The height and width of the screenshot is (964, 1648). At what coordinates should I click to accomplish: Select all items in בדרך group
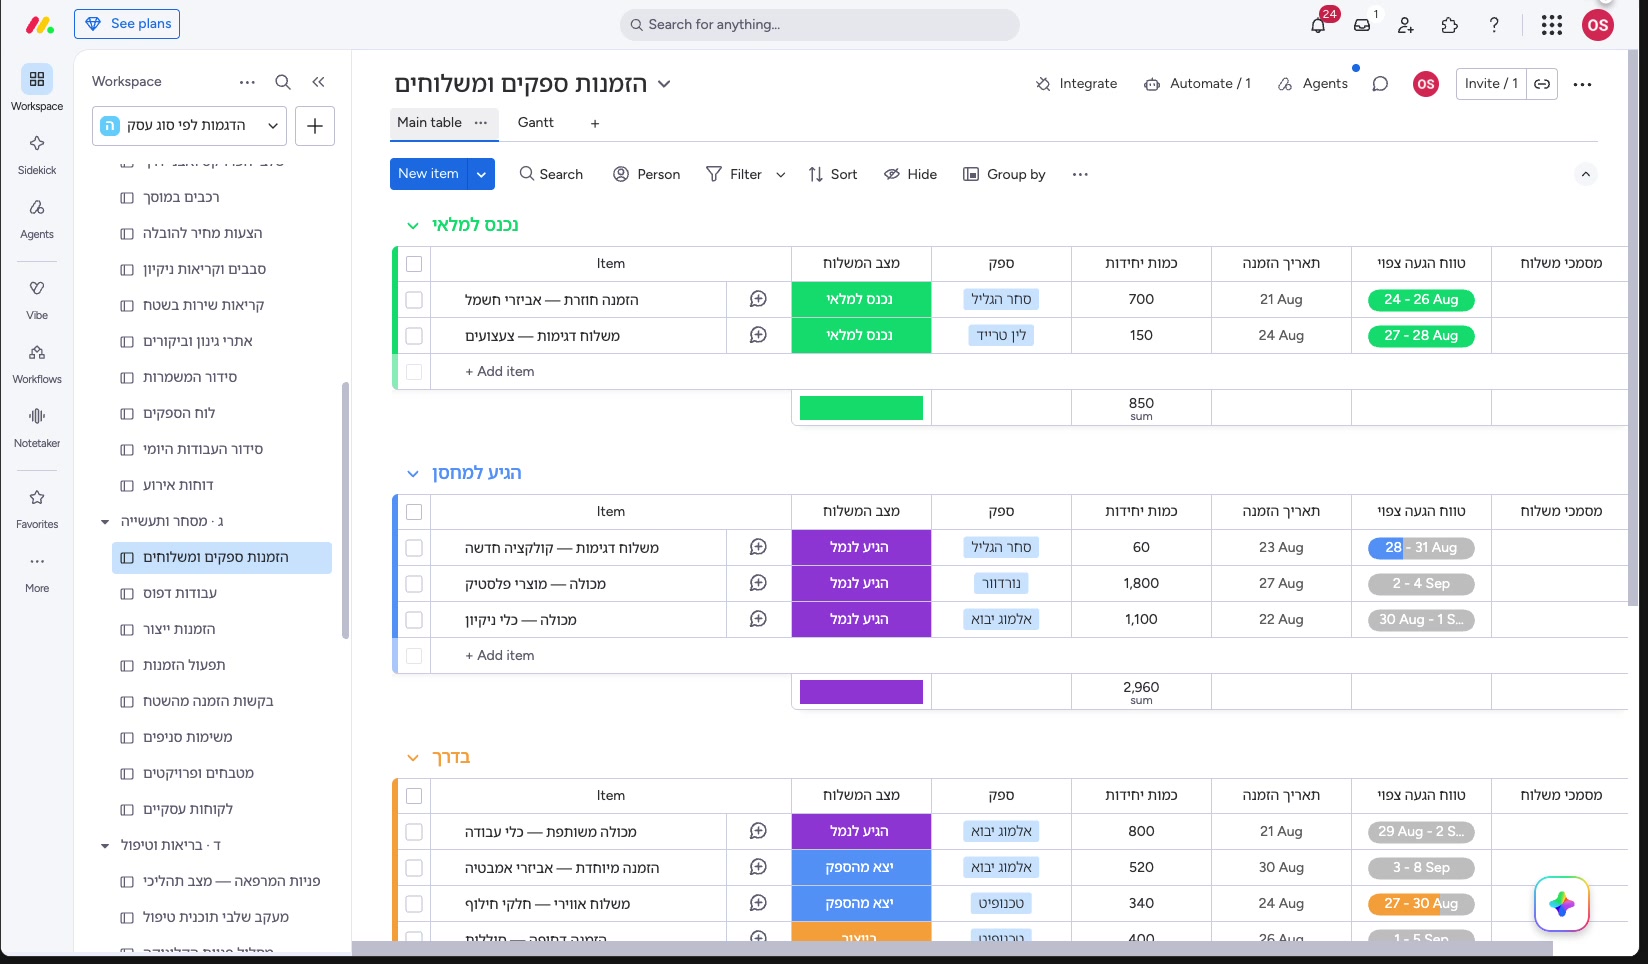414,796
